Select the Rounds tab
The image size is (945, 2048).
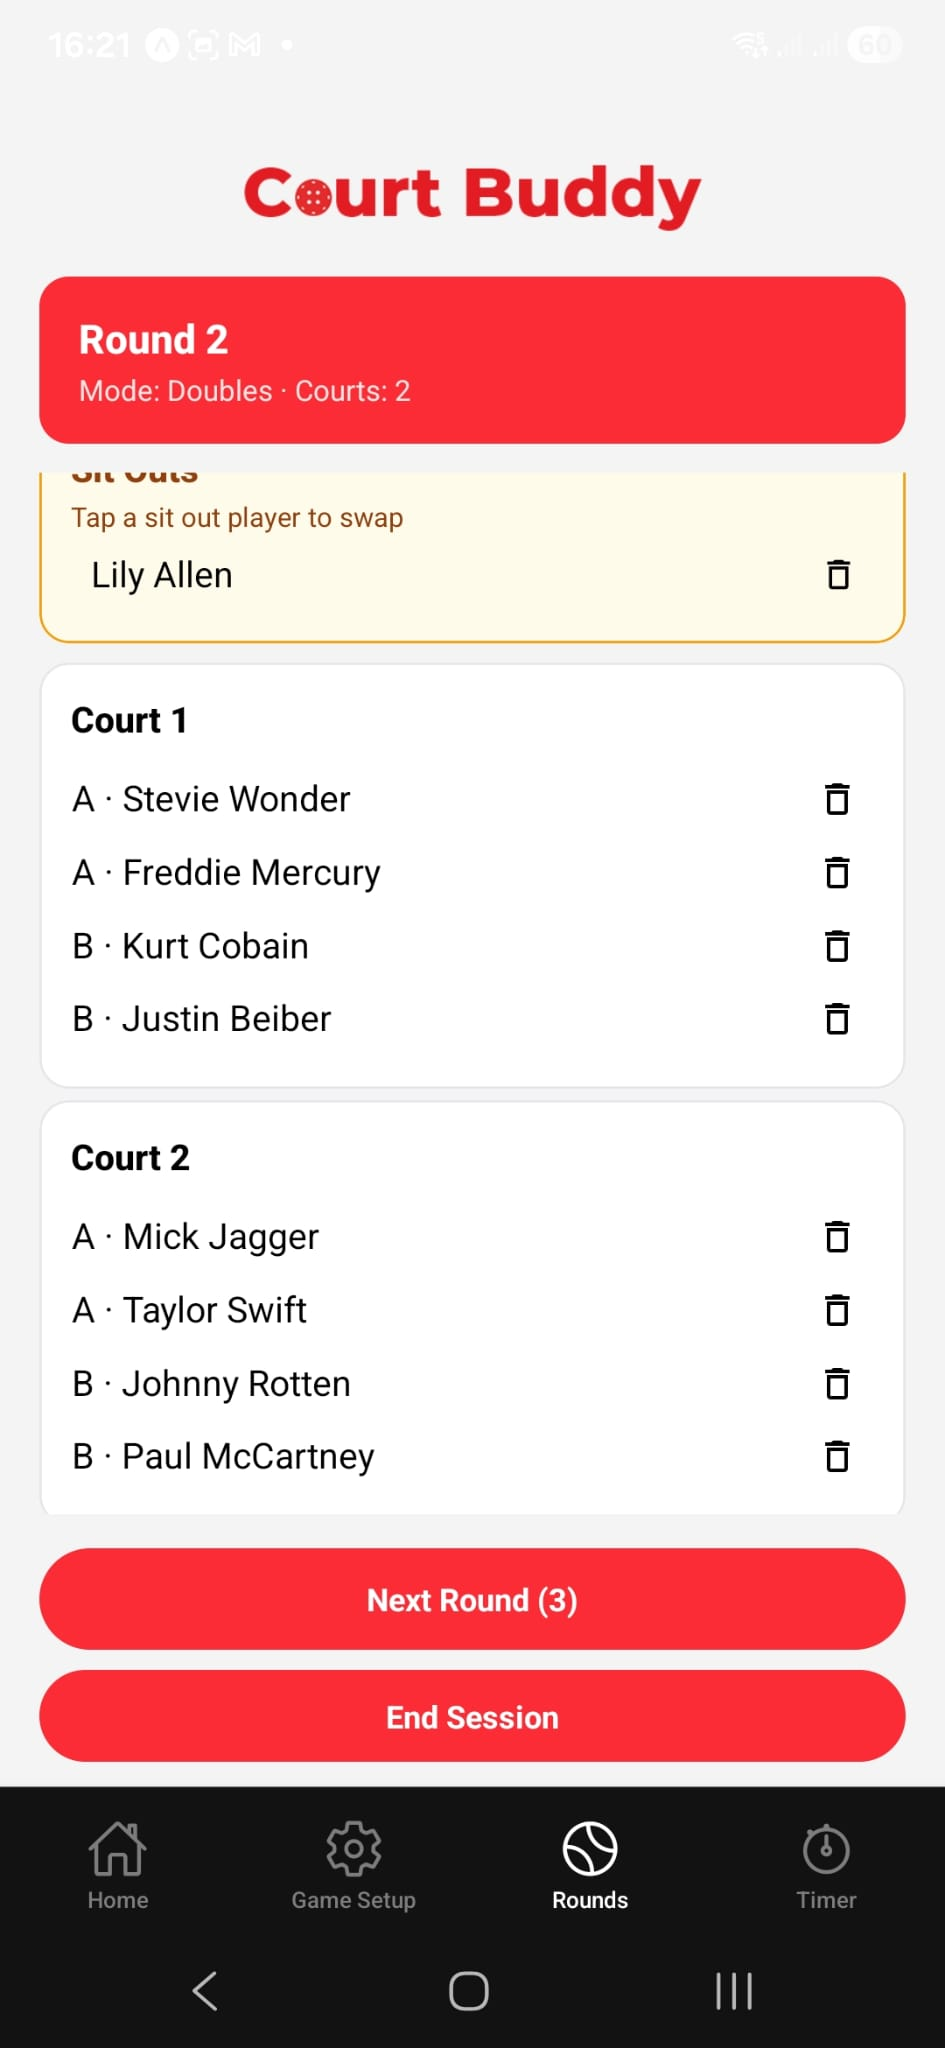coord(590,1863)
